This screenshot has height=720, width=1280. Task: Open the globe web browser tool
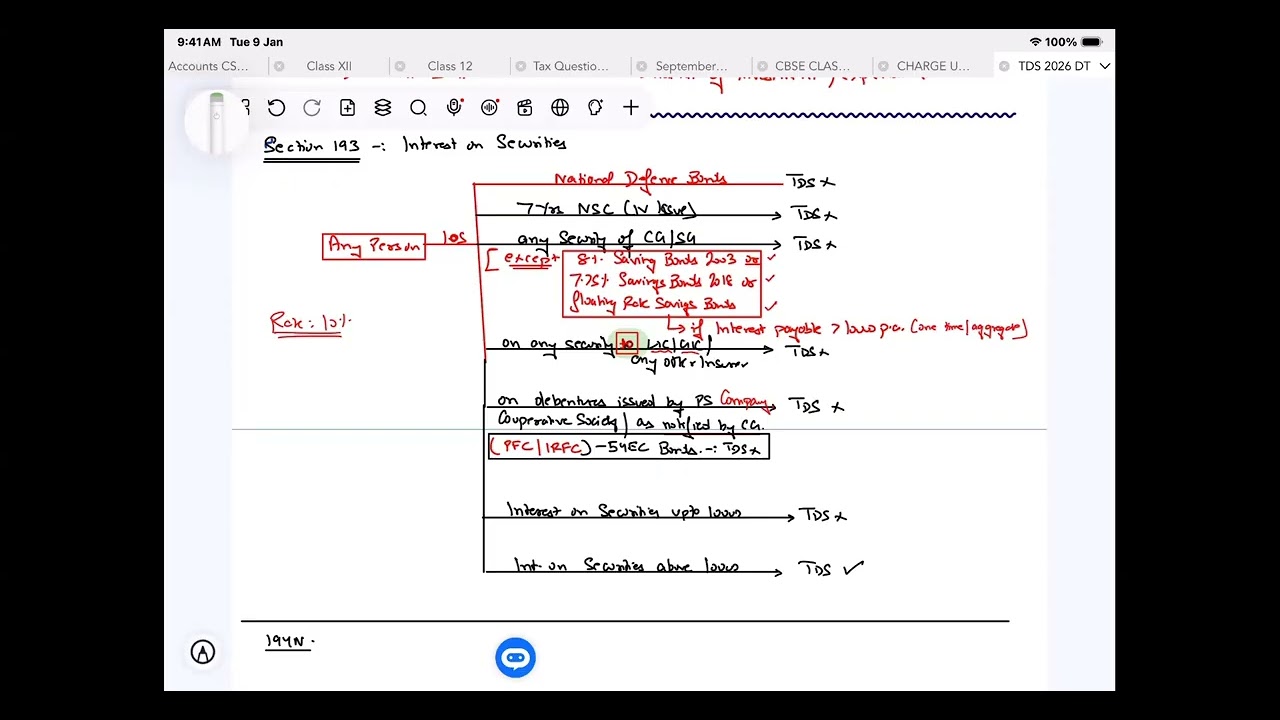tap(560, 108)
